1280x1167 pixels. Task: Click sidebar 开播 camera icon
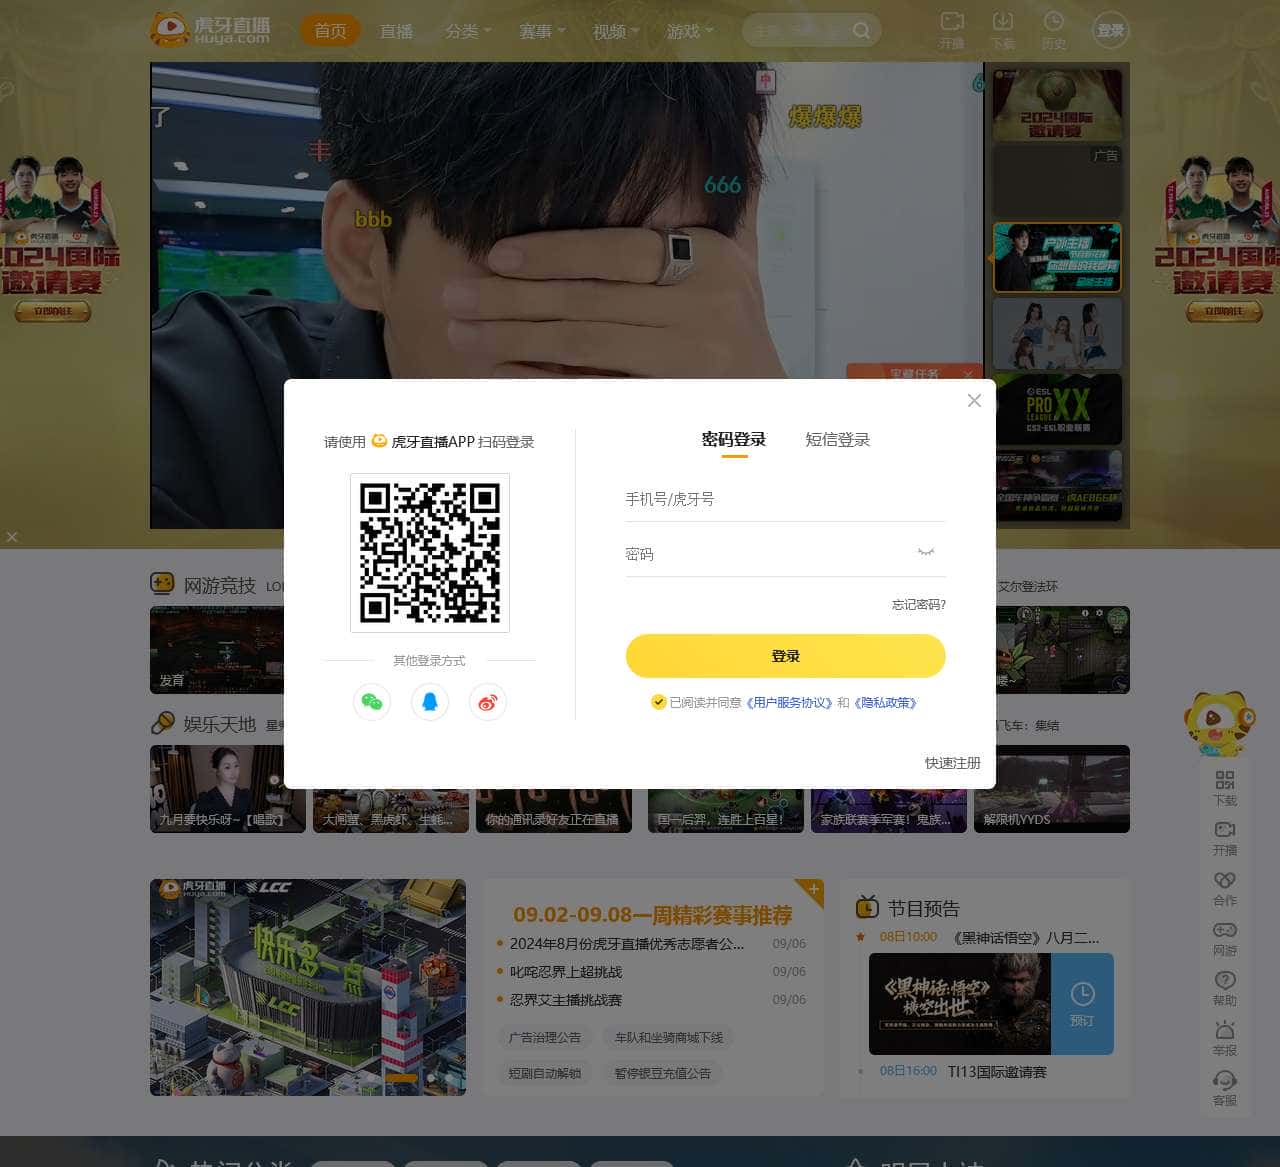[x=1225, y=830]
